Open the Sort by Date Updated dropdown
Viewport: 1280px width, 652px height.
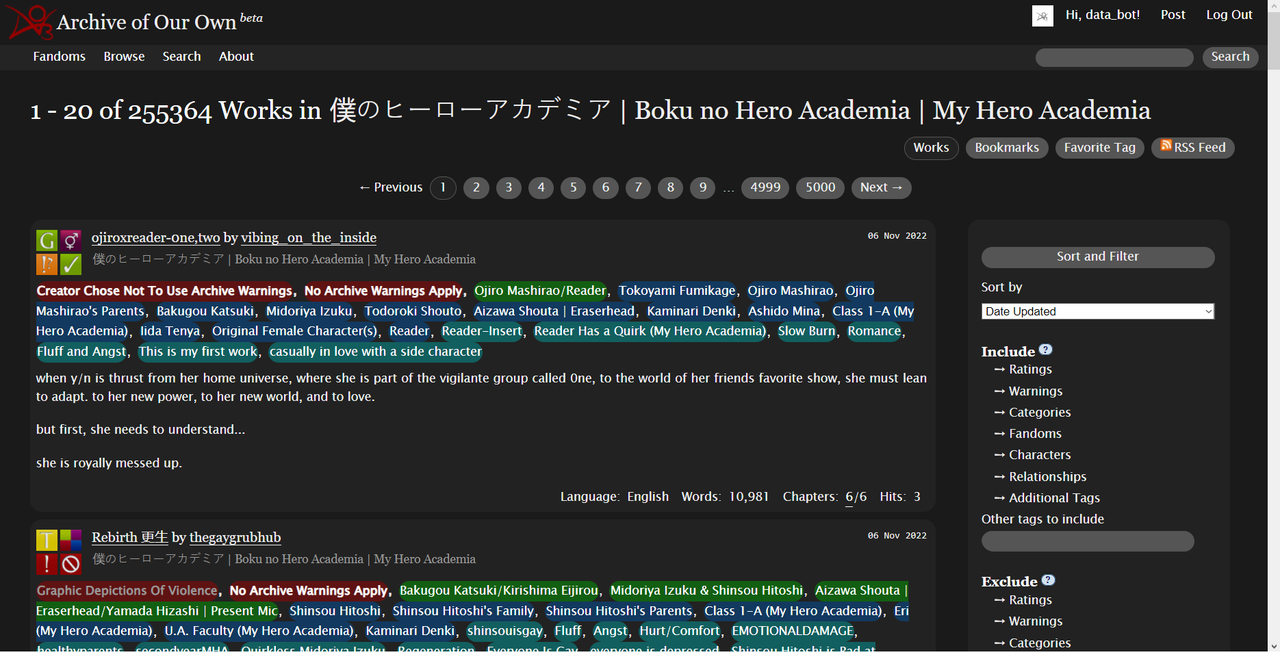pyautogui.click(x=1098, y=311)
